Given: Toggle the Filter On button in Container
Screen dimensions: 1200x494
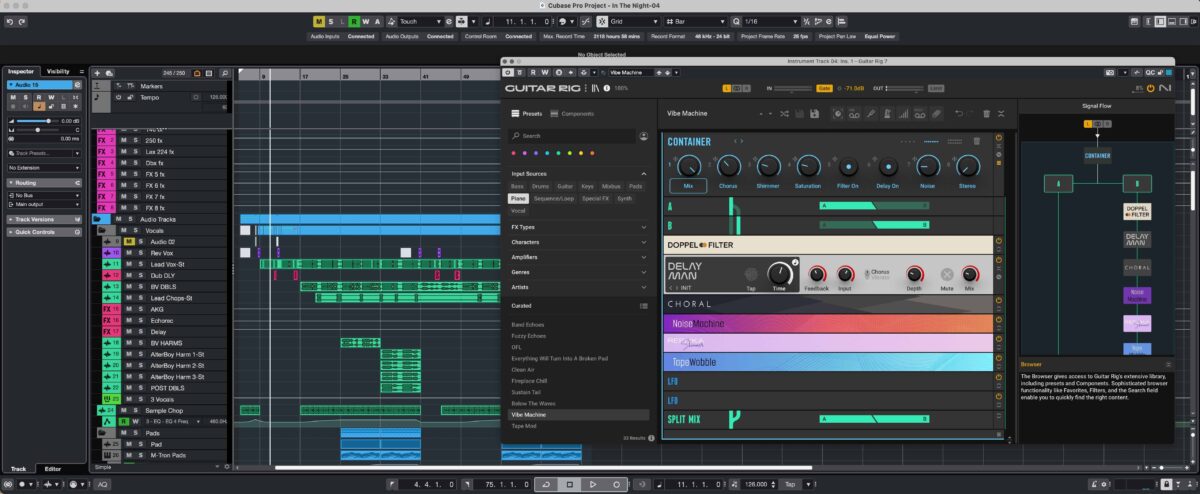Looking at the screenshot, I should (847, 166).
